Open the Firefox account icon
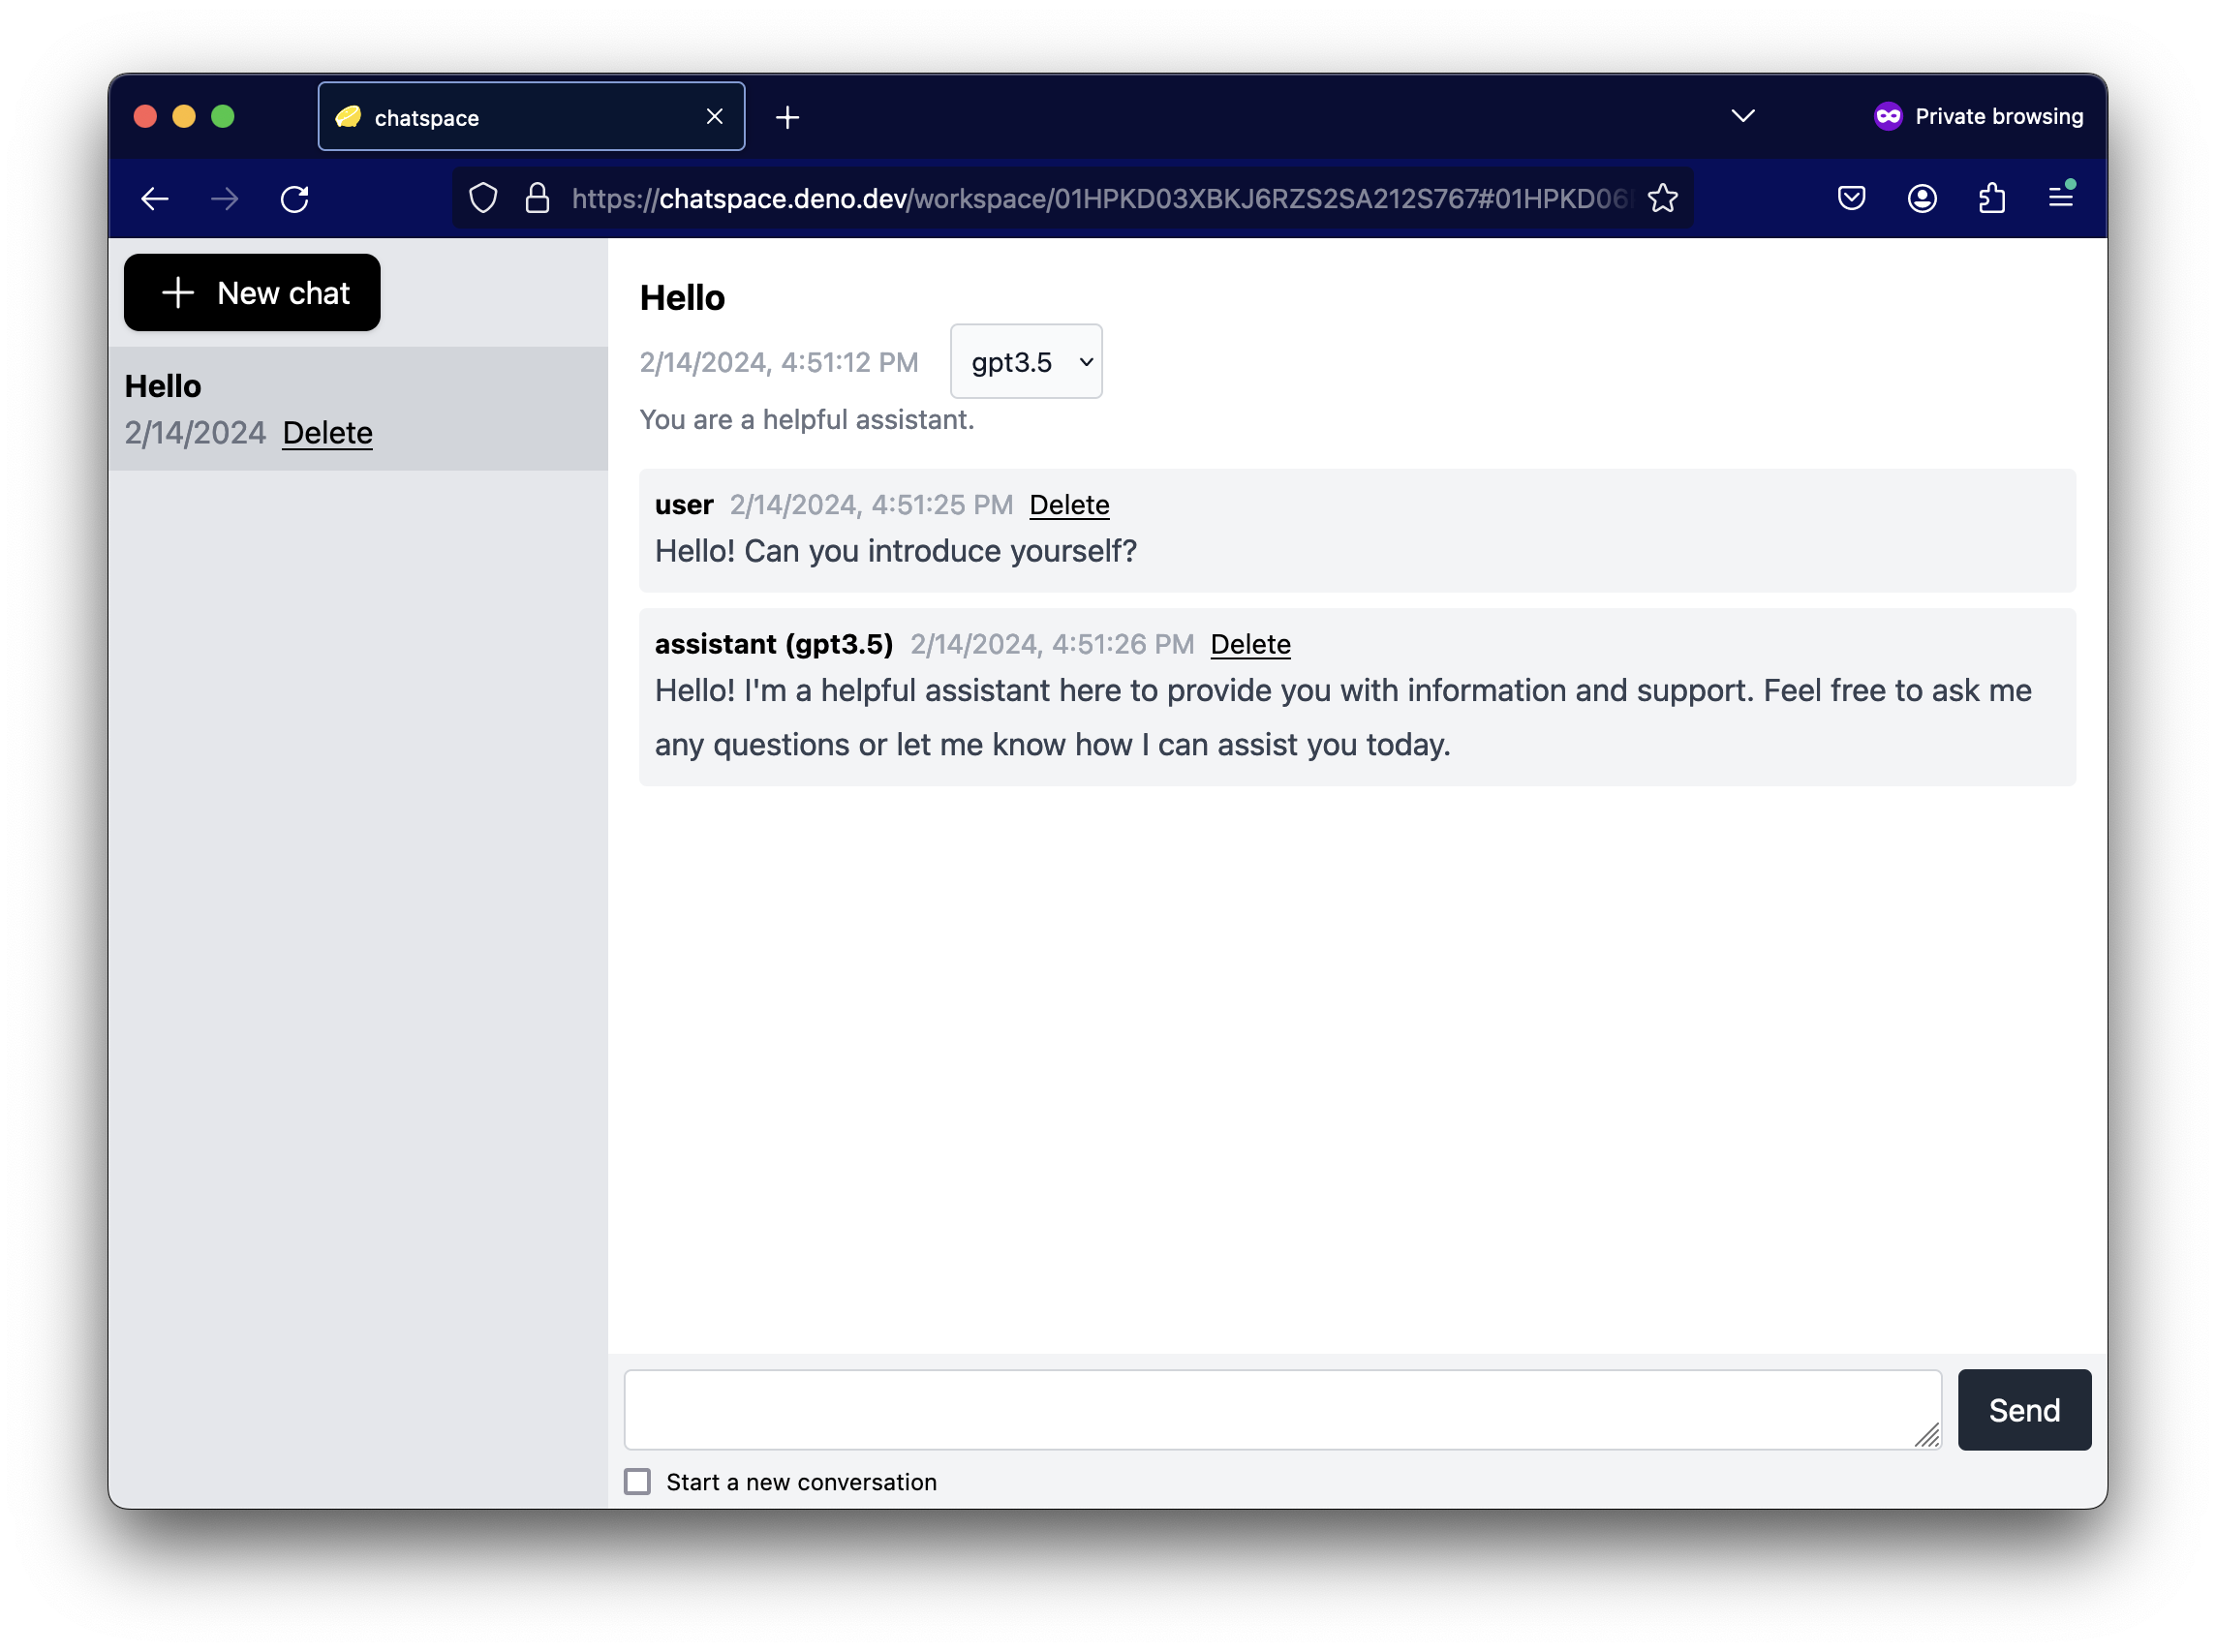The width and height of the screenshot is (2216, 1652). coord(1921,198)
